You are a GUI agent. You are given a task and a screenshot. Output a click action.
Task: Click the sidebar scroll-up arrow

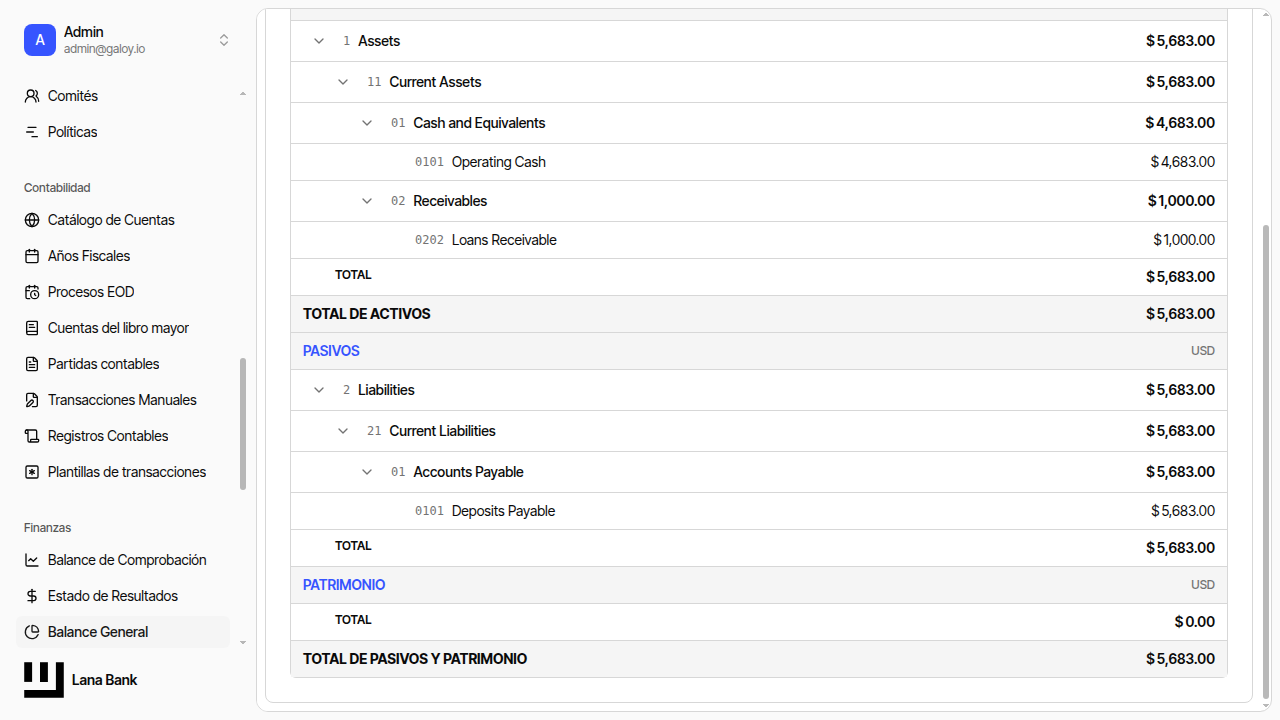(243, 94)
